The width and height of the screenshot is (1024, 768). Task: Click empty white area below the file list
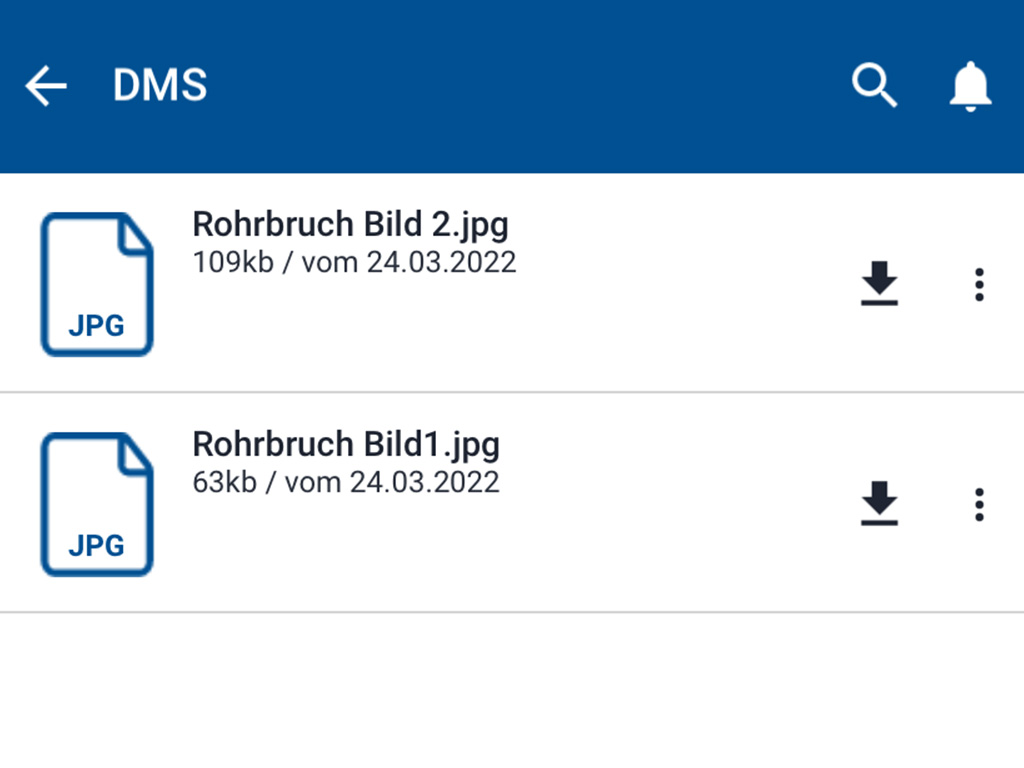(x=512, y=690)
